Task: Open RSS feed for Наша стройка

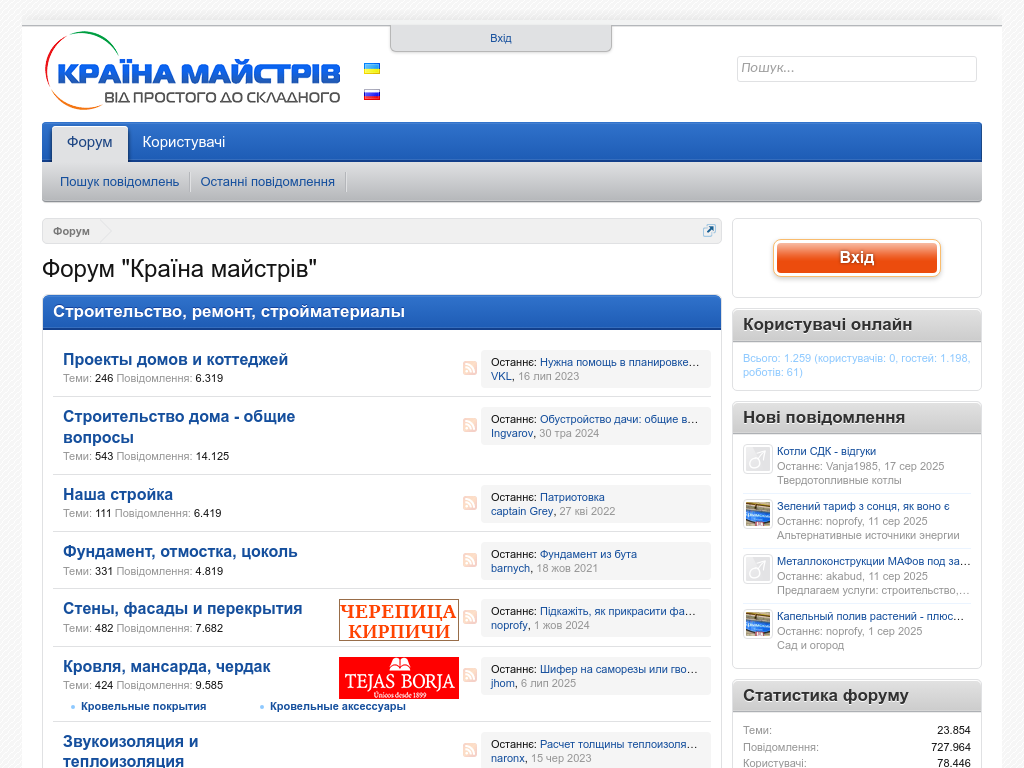Action: 470,503
